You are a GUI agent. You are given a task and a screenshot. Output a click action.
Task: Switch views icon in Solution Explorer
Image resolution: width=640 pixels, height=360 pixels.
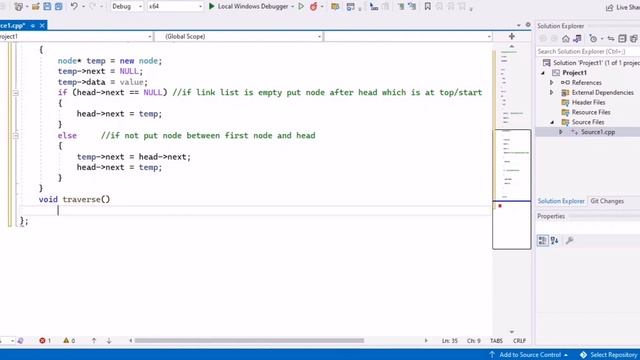[x=577, y=39]
